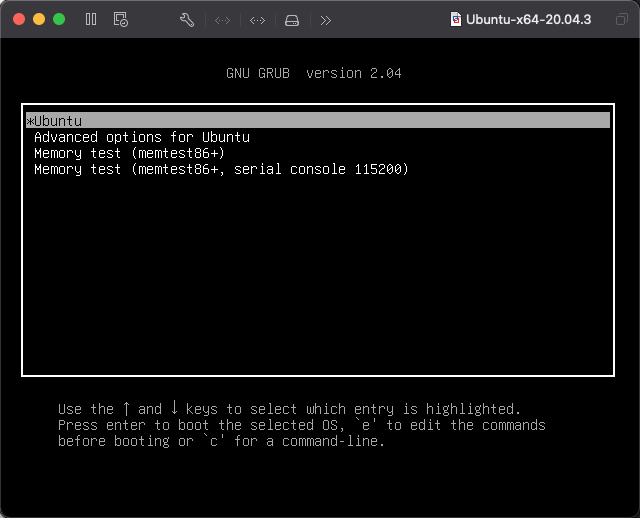640x518 pixels.
Task: Enter full screen with green button
Action: click(x=59, y=19)
